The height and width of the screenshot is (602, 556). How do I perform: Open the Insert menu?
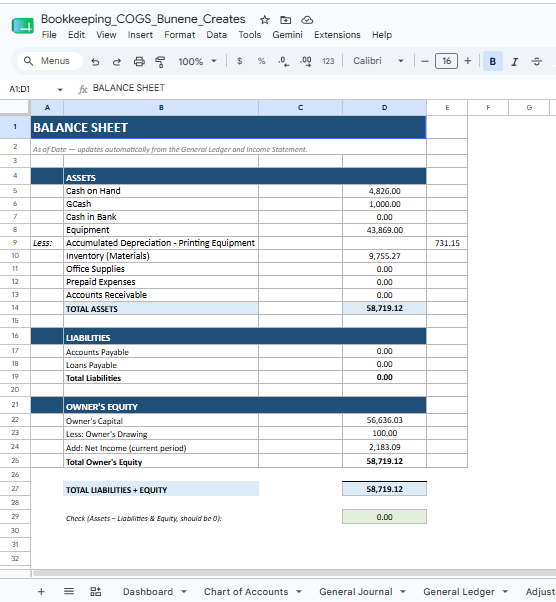(140, 35)
